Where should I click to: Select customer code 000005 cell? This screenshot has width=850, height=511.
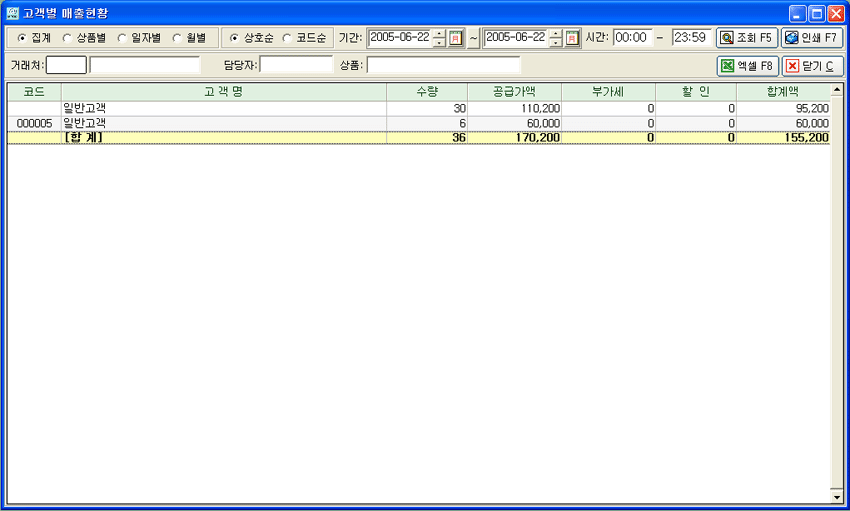coord(34,124)
